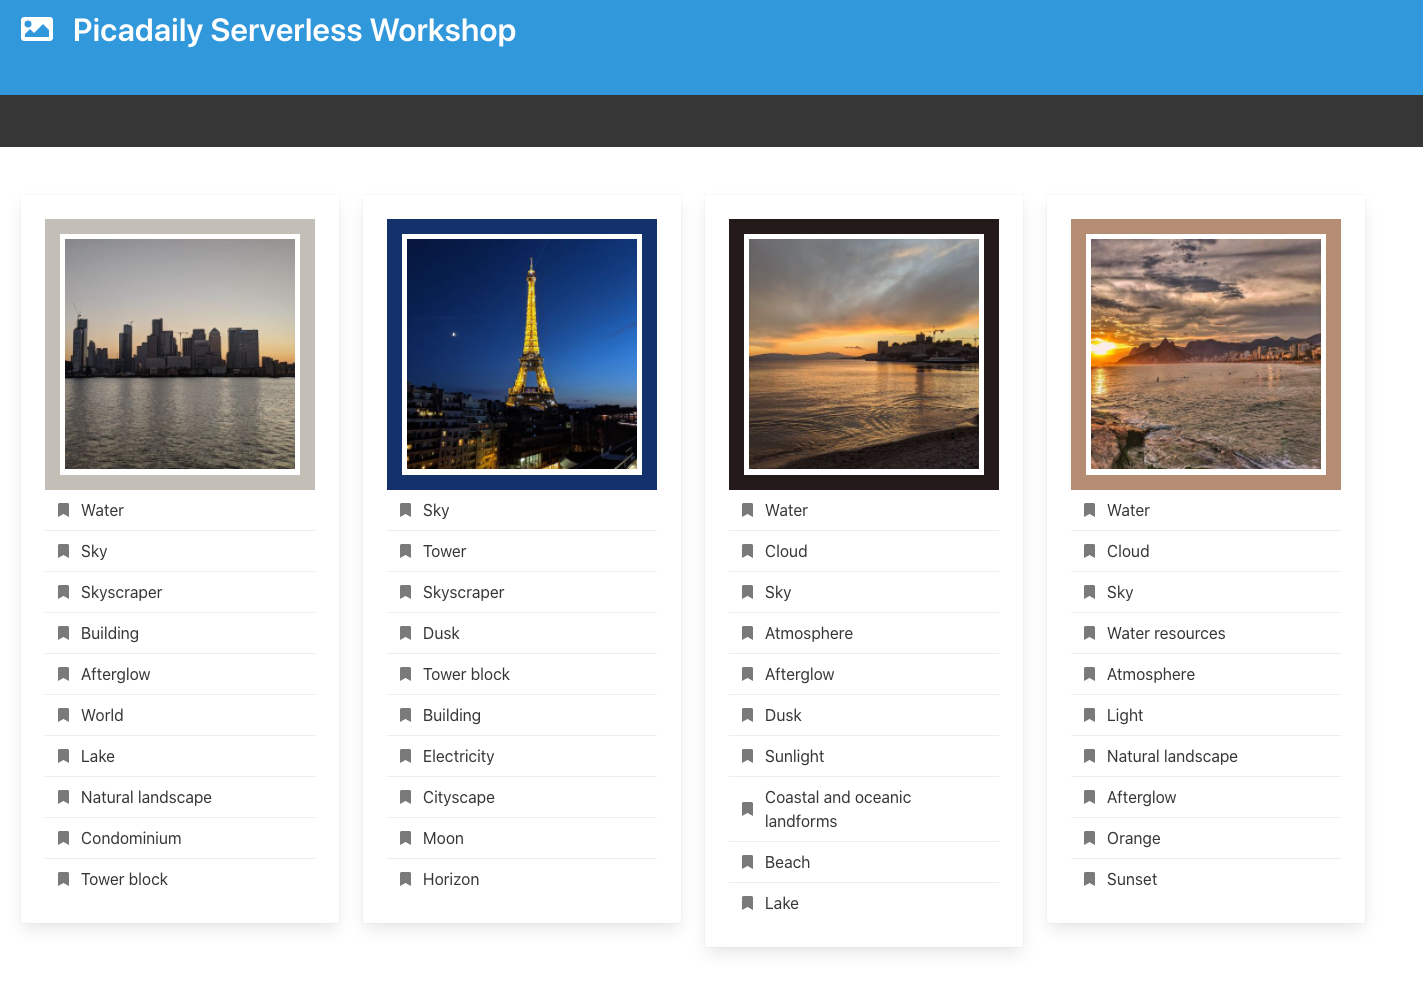The width and height of the screenshot is (1423, 992).
Task: Click the Picadaily image logo icon
Action: 37,30
